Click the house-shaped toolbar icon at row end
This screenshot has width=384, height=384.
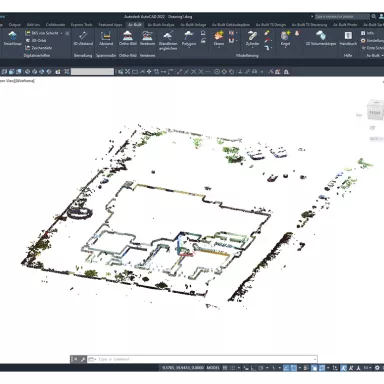(286, 72)
